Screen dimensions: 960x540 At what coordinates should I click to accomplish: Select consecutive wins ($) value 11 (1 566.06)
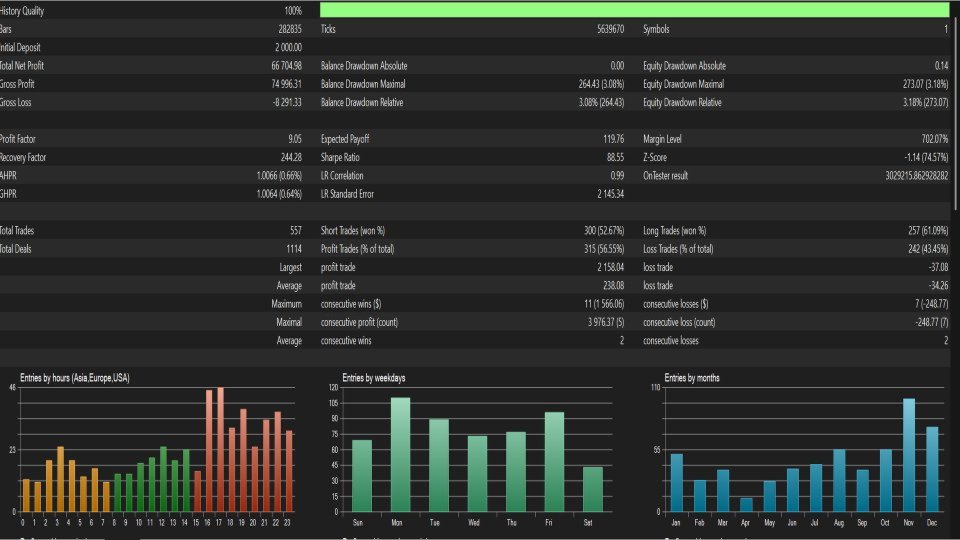click(x=604, y=304)
